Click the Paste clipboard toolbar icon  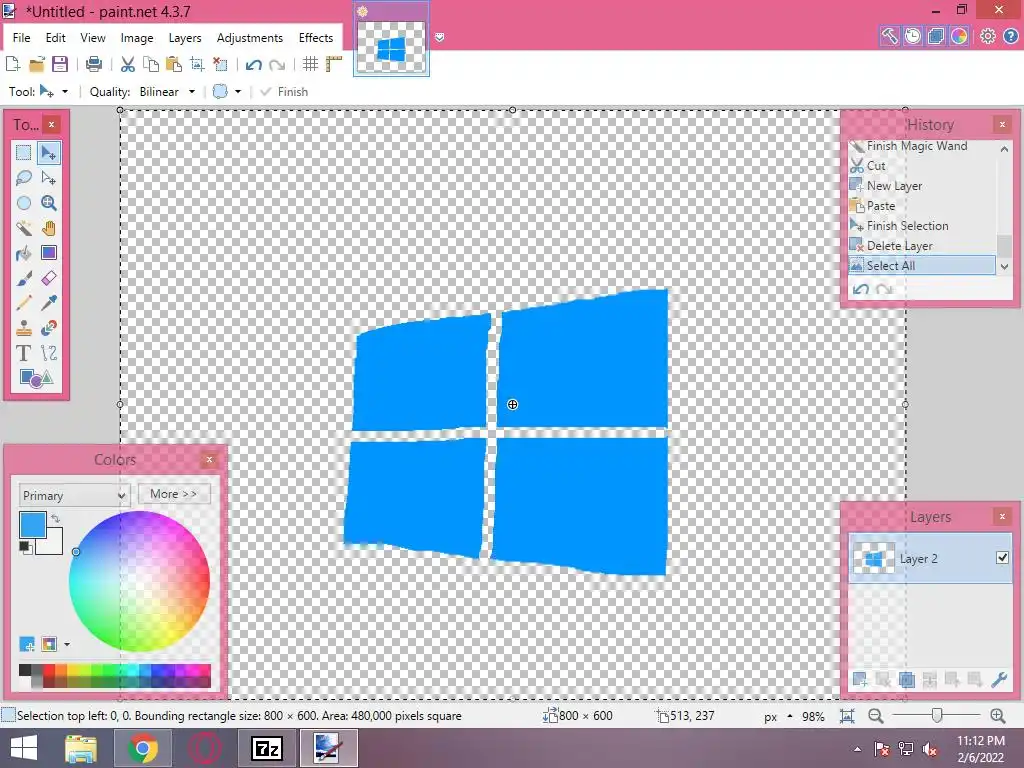(x=174, y=64)
